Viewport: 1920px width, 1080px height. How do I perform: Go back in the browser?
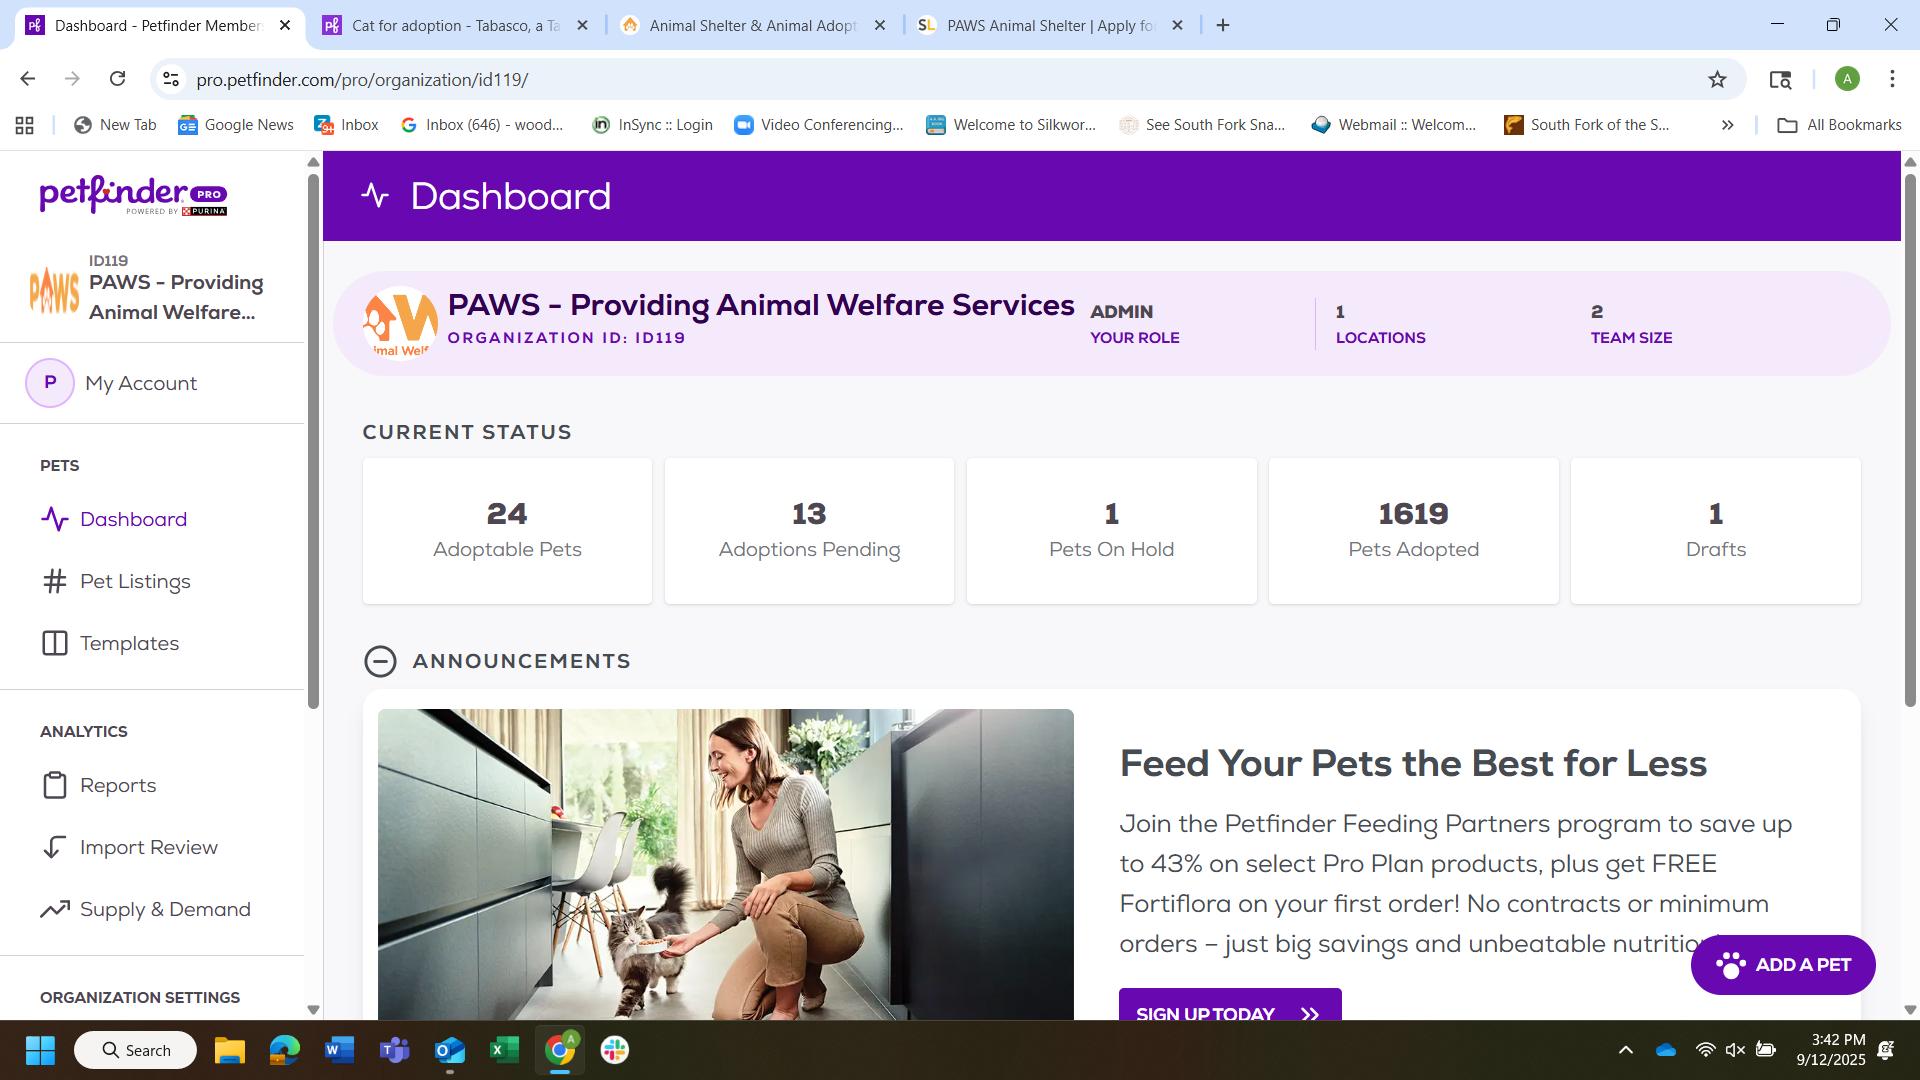[x=28, y=79]
